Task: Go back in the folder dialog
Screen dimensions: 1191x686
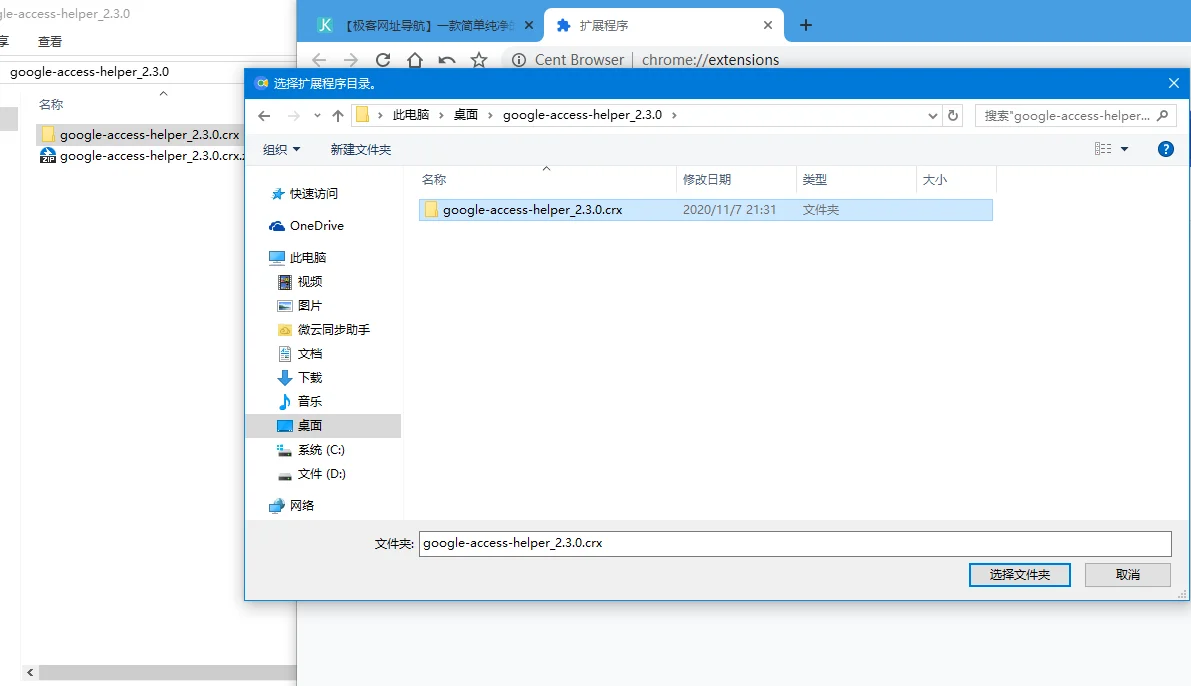Action: click(x=264, y=115)
